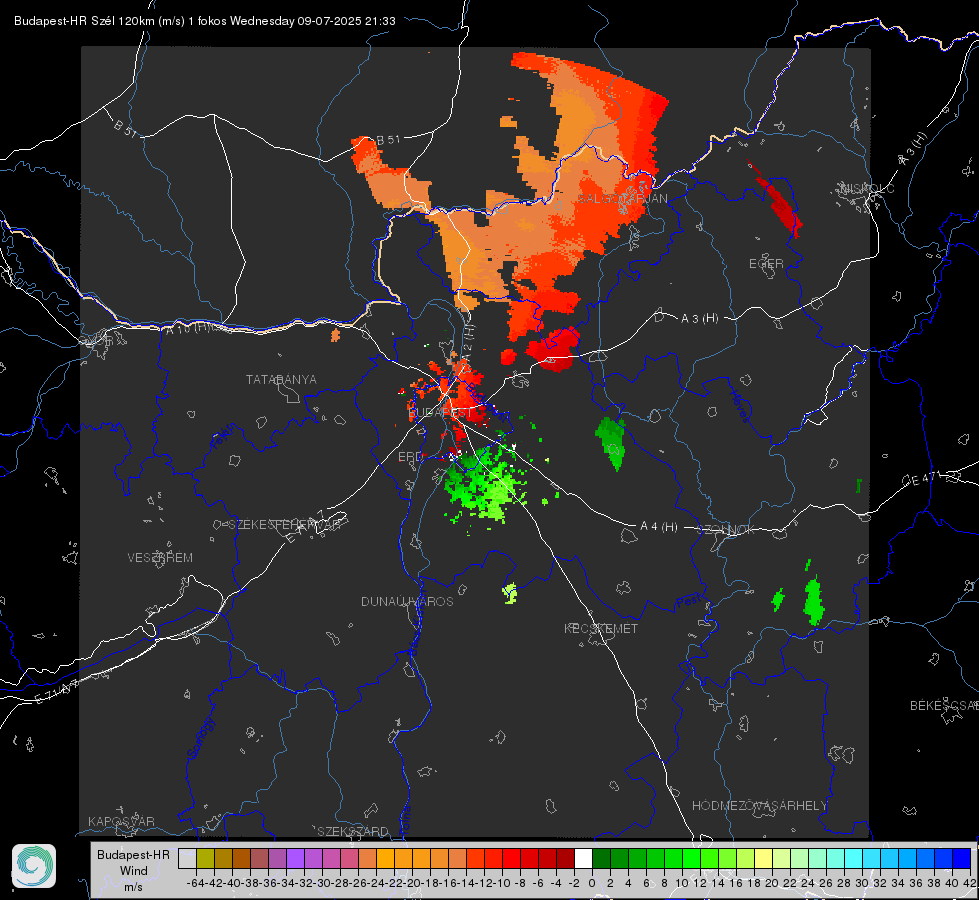Click the BÉKÉSCSABA city label
The width and height of the screenshot is (979, 900).
pos(944,706)
